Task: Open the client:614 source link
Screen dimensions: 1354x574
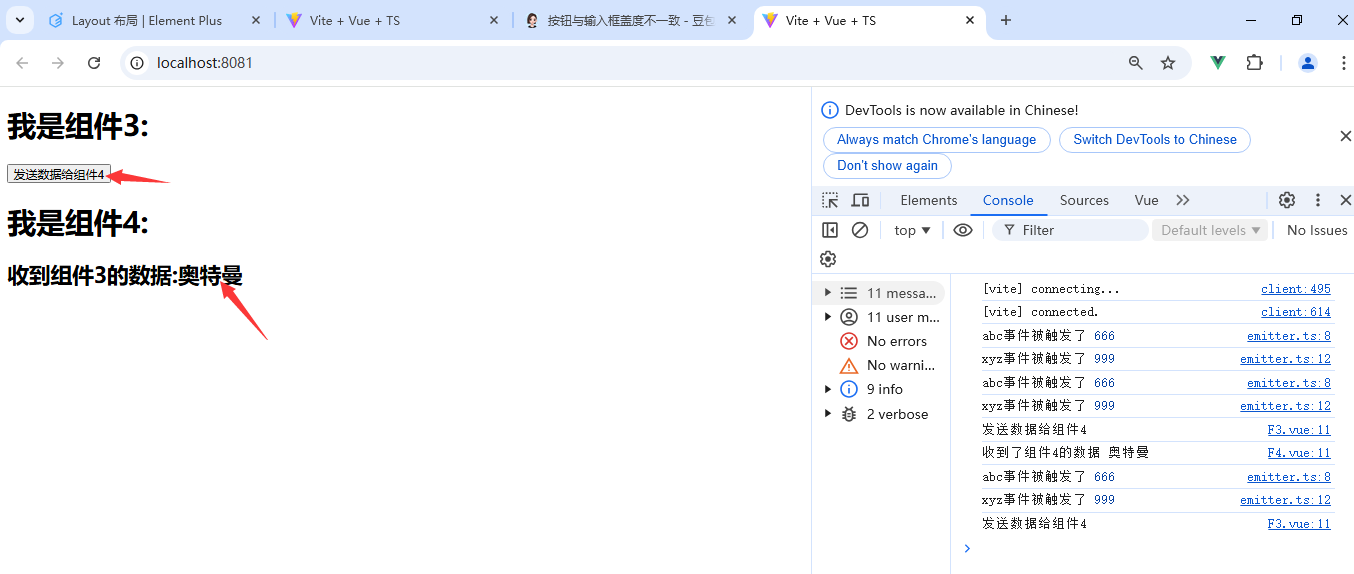Action: click(1295, 312)
